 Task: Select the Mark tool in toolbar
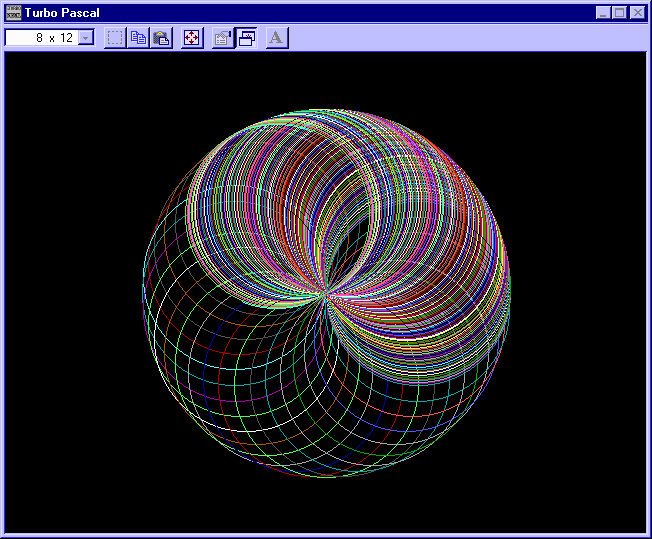115,38
